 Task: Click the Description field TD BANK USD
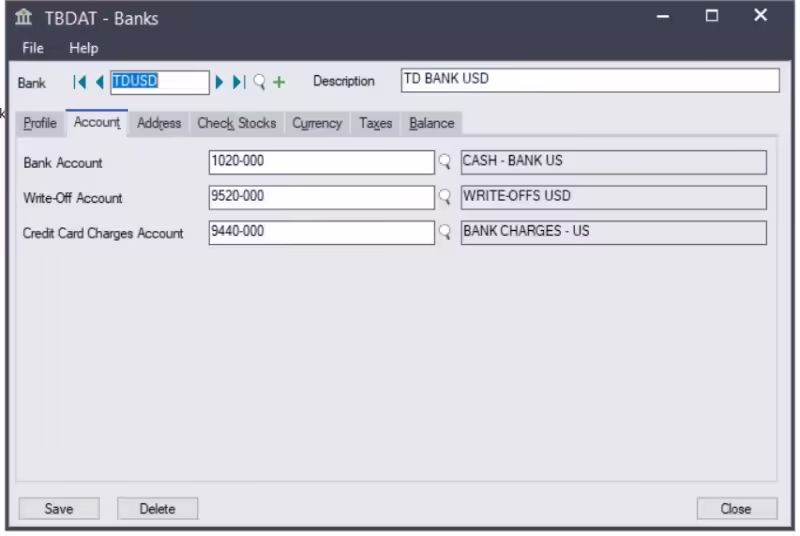click(590, 80)
